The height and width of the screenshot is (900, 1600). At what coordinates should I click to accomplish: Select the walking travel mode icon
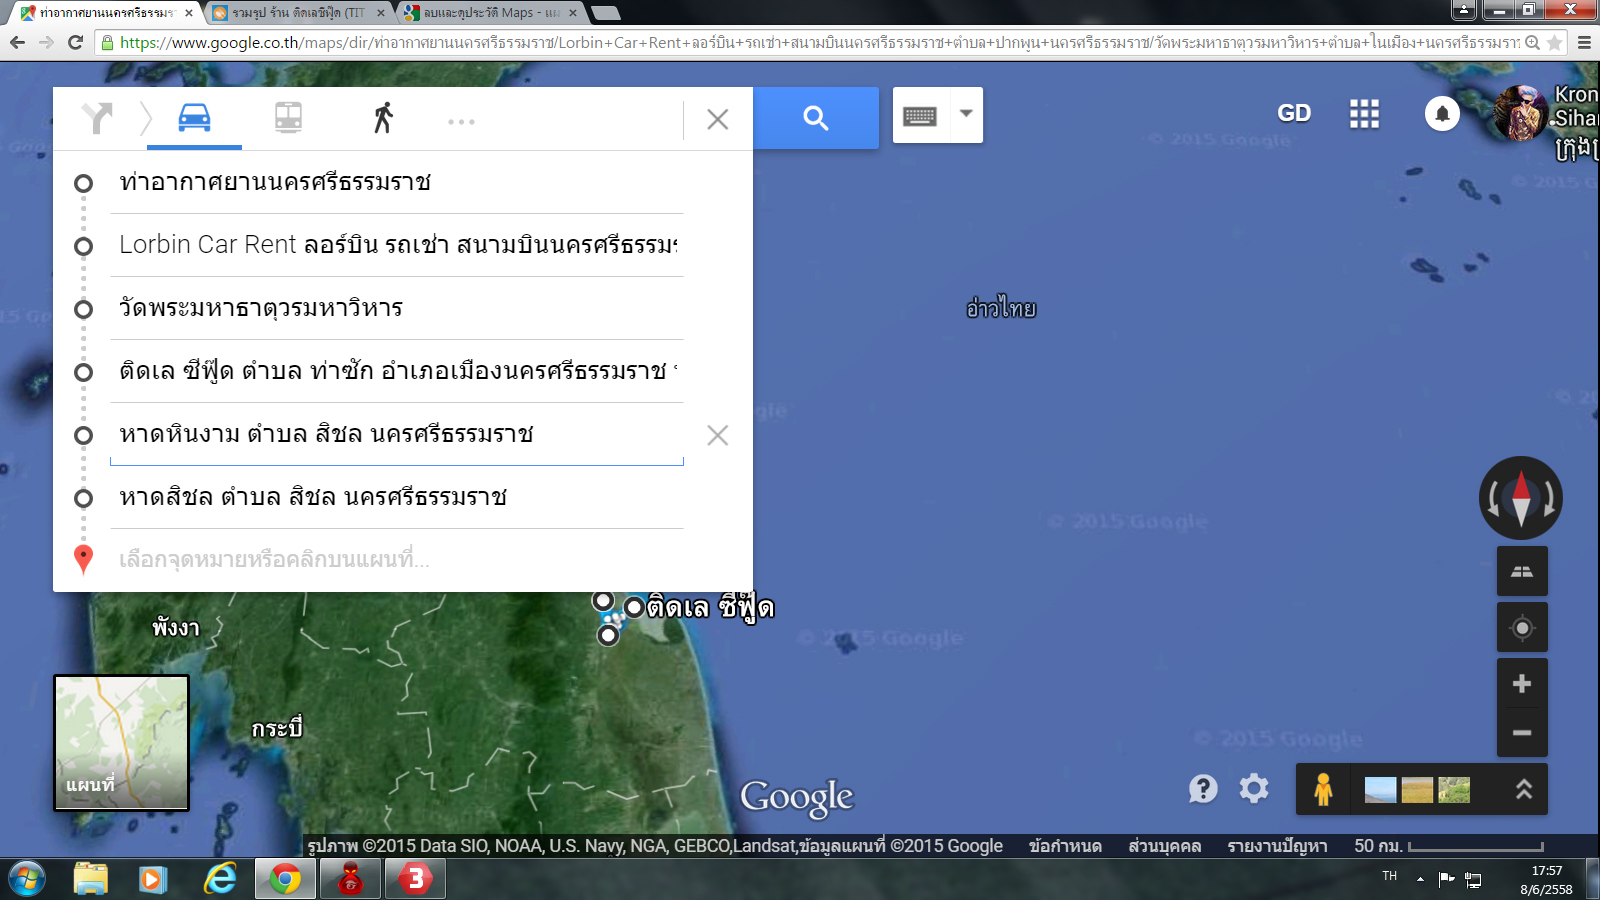(383, 118)
